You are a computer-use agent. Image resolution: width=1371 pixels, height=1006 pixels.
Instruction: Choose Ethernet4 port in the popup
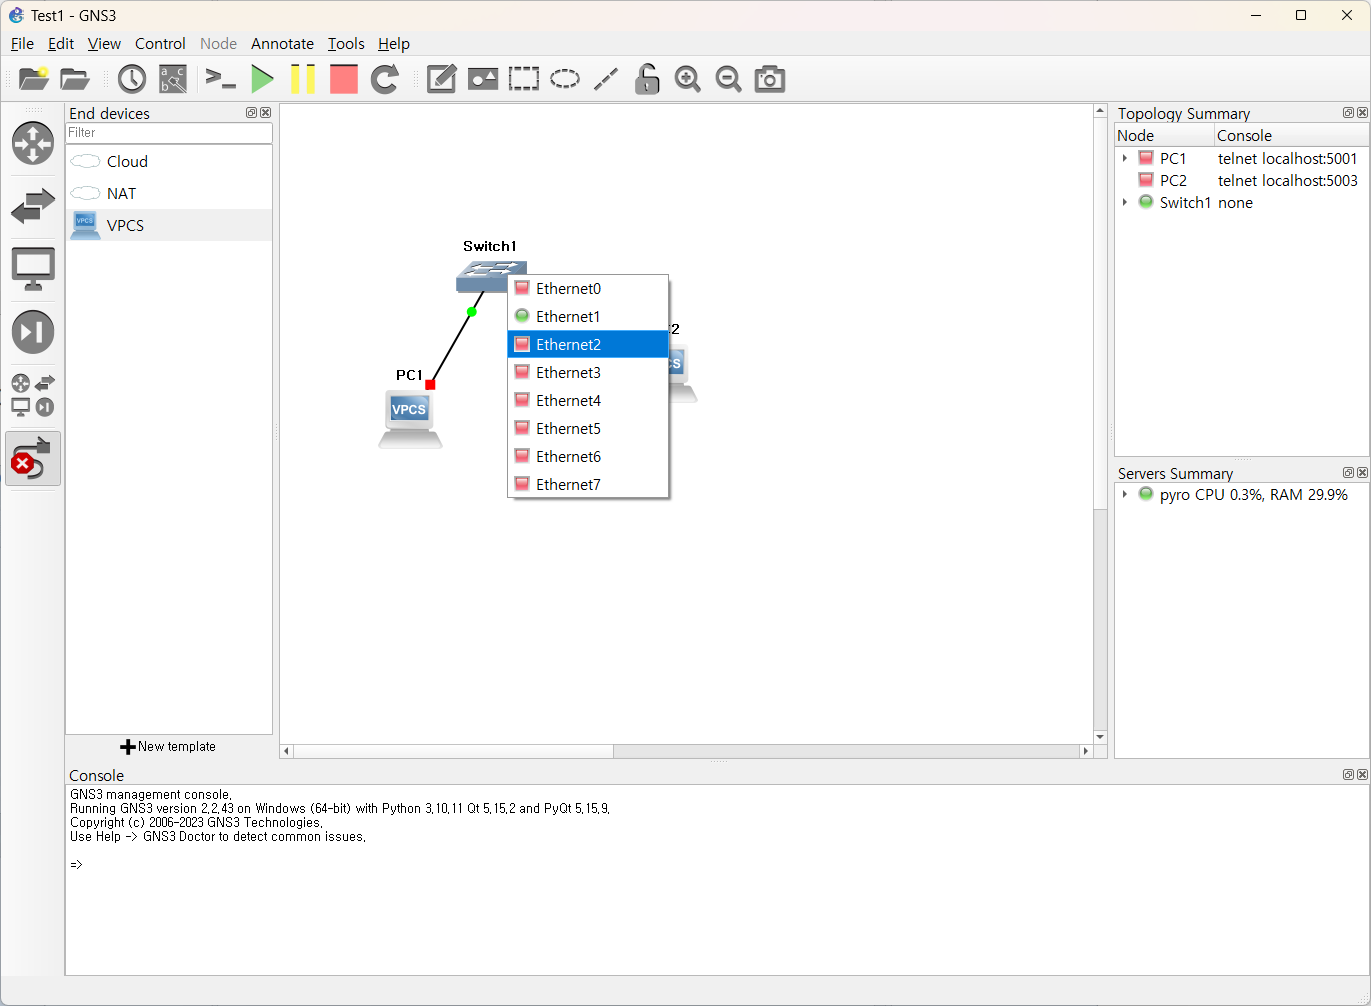(588, 401)
